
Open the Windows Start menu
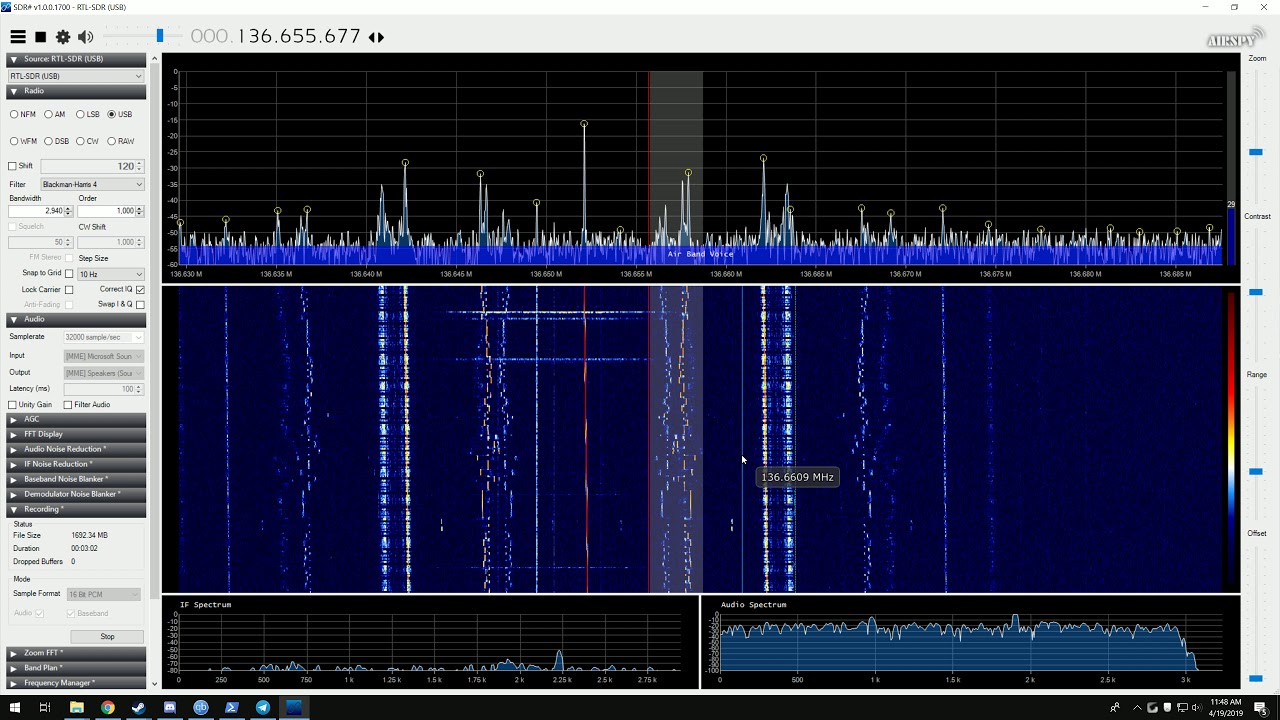pyautogui.click(x=14, y=707)
